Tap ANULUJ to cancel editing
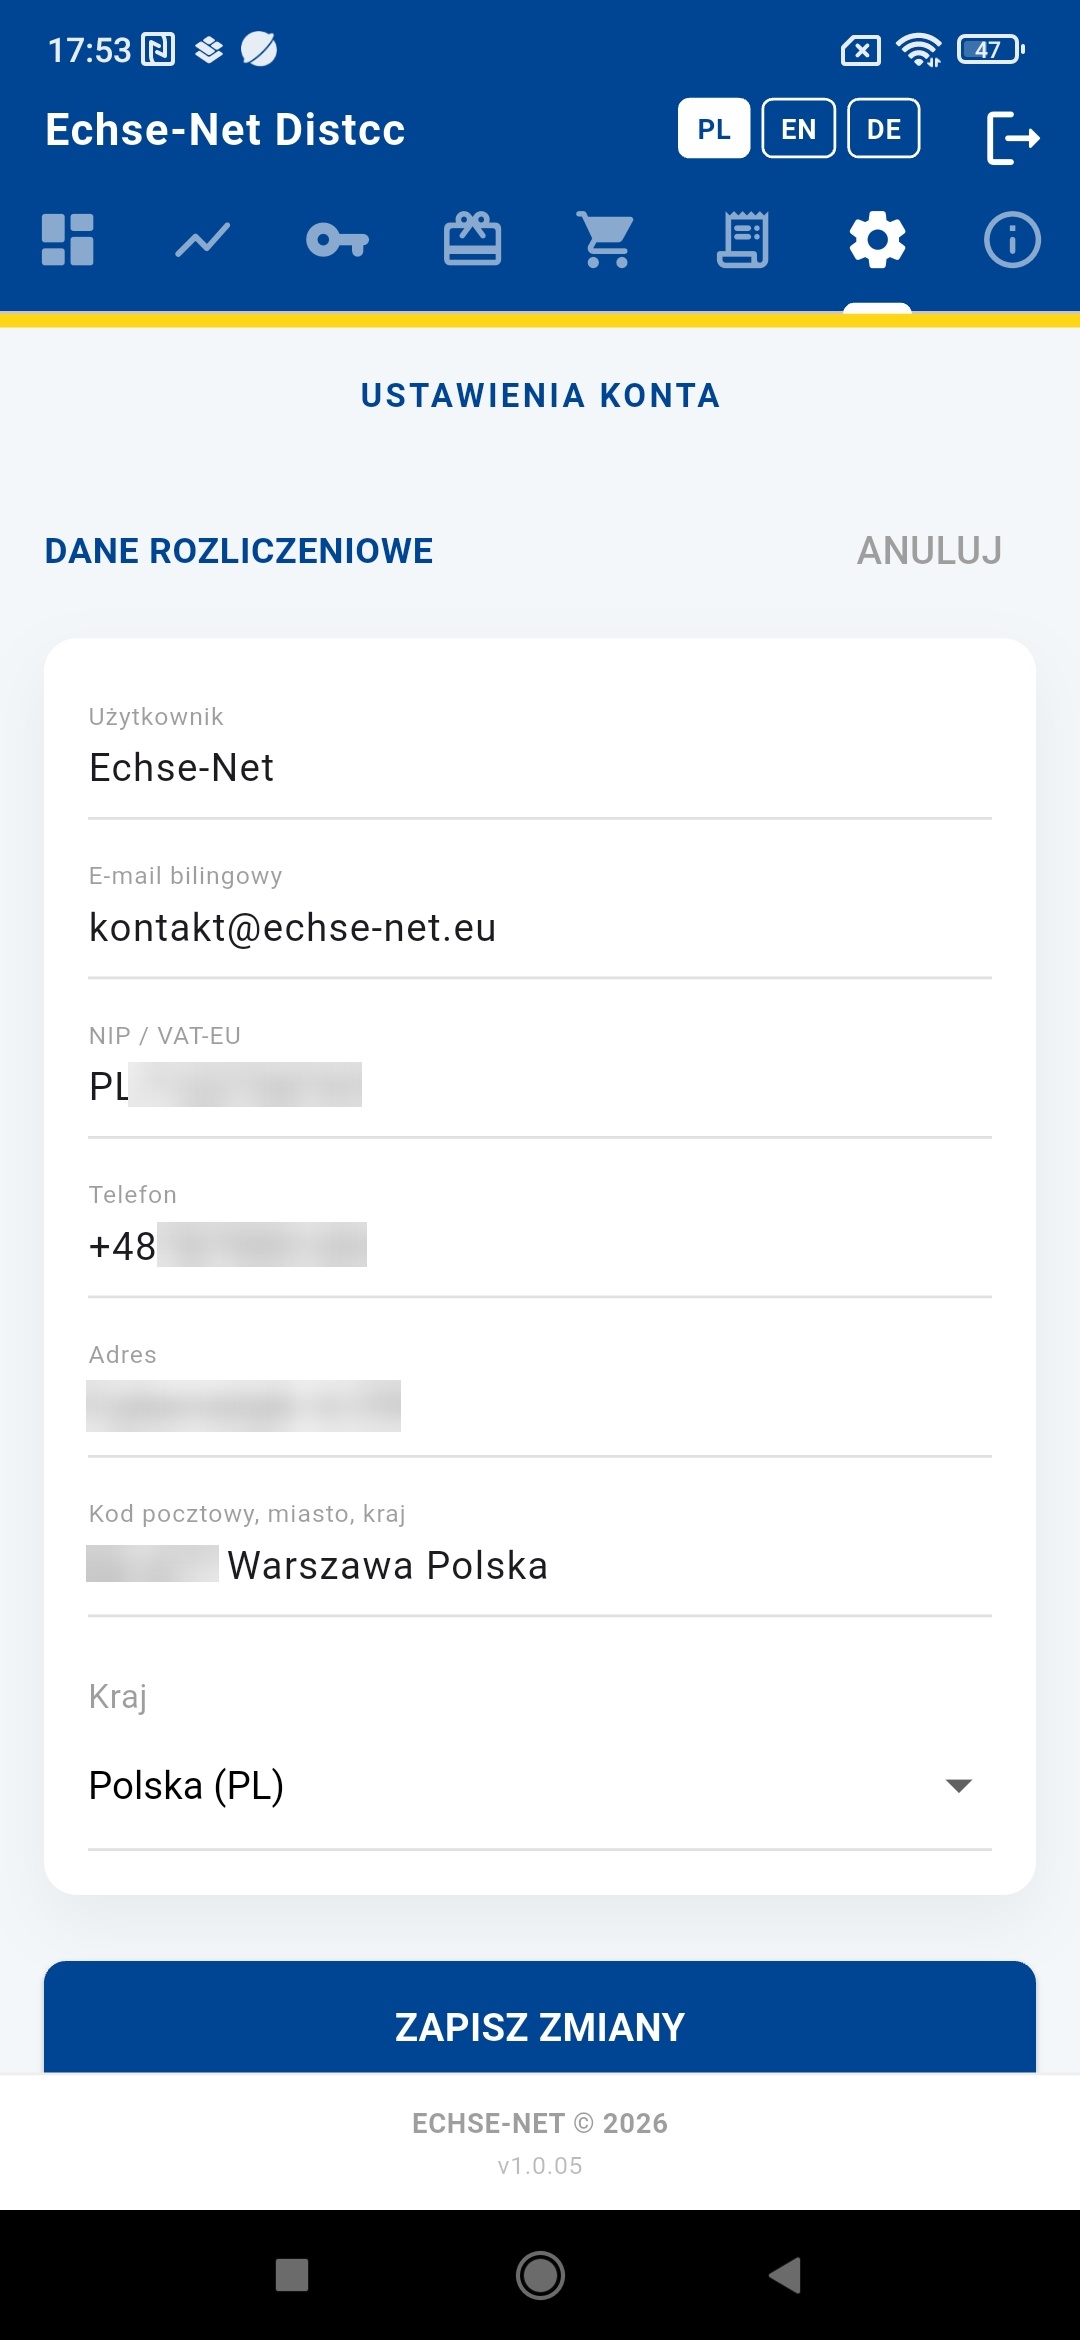The height and width of the screenshot is (2340, 1080). [x=929, y=550]
